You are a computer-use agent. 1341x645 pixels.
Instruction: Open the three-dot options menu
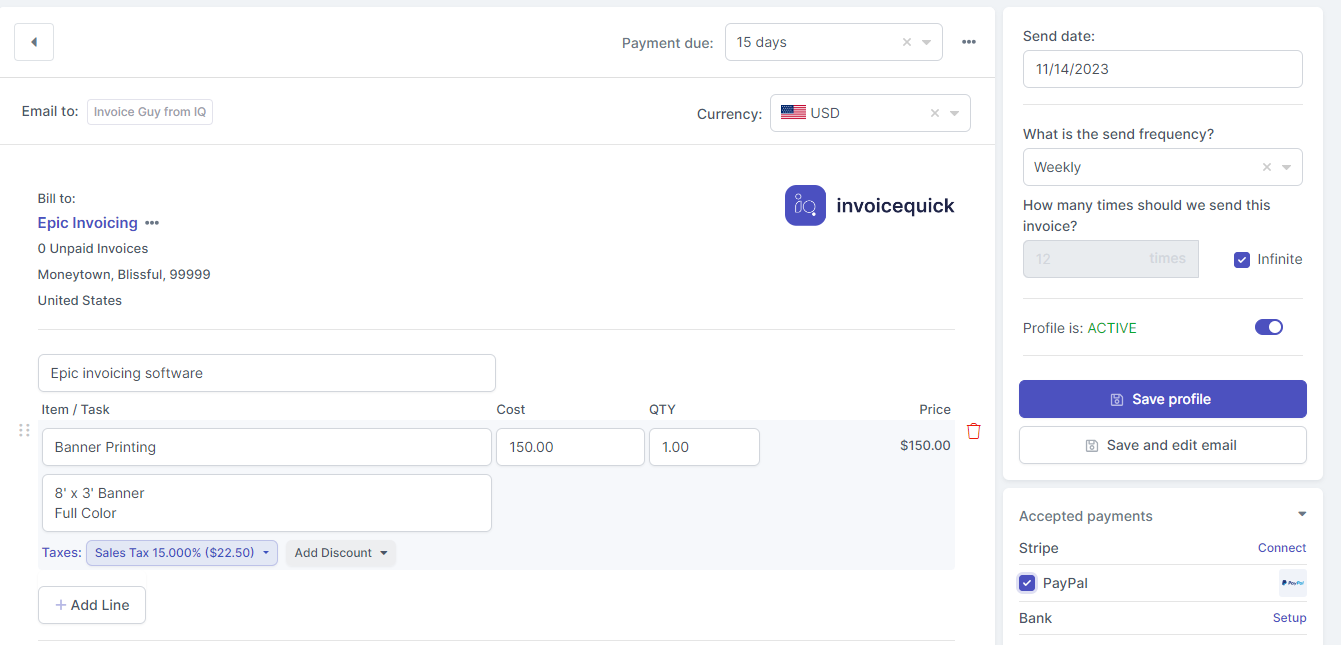[x=968, y=42]
